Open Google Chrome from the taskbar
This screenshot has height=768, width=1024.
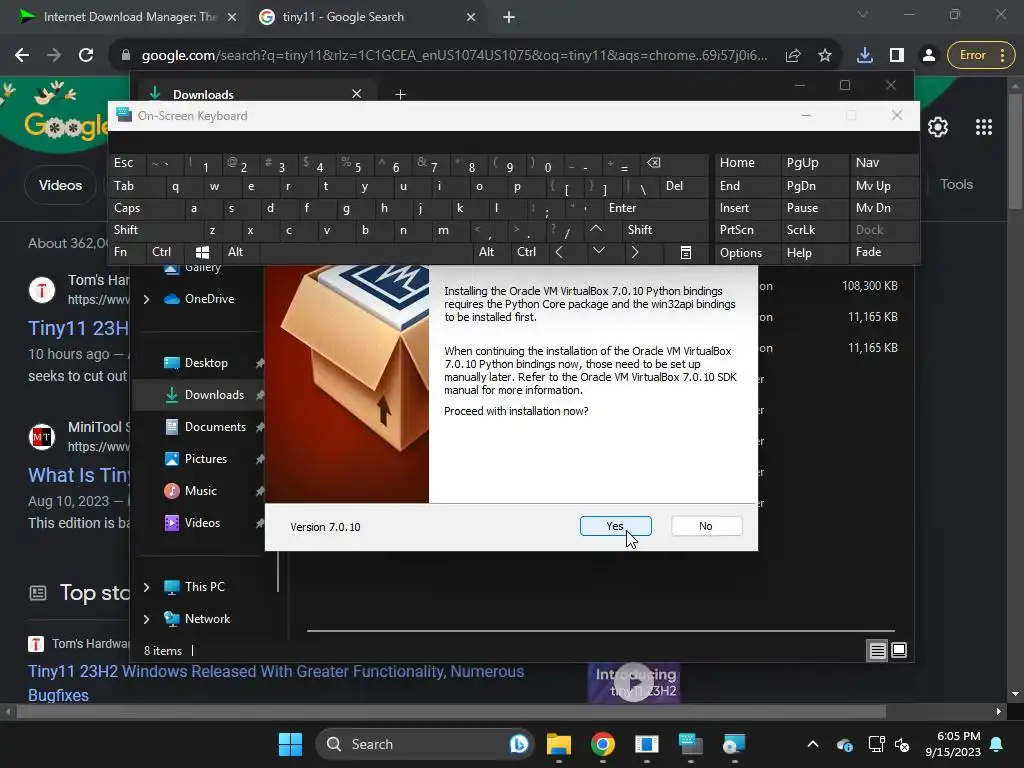[x=603, y=744]
